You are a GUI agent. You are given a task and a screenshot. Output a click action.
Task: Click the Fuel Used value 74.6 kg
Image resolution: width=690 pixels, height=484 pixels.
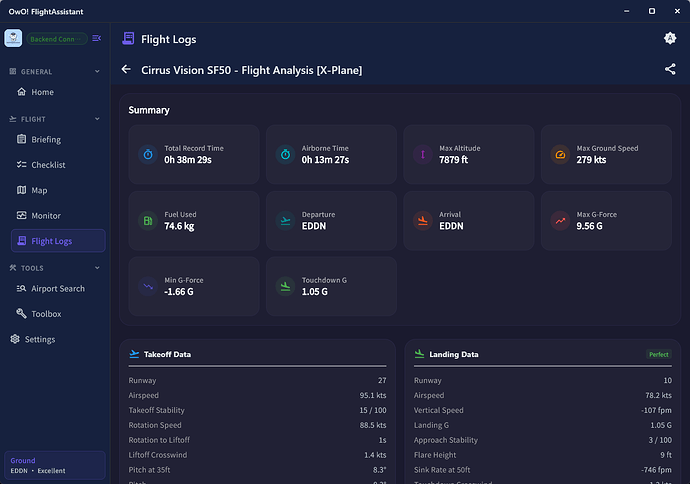(x=179, y=226)
